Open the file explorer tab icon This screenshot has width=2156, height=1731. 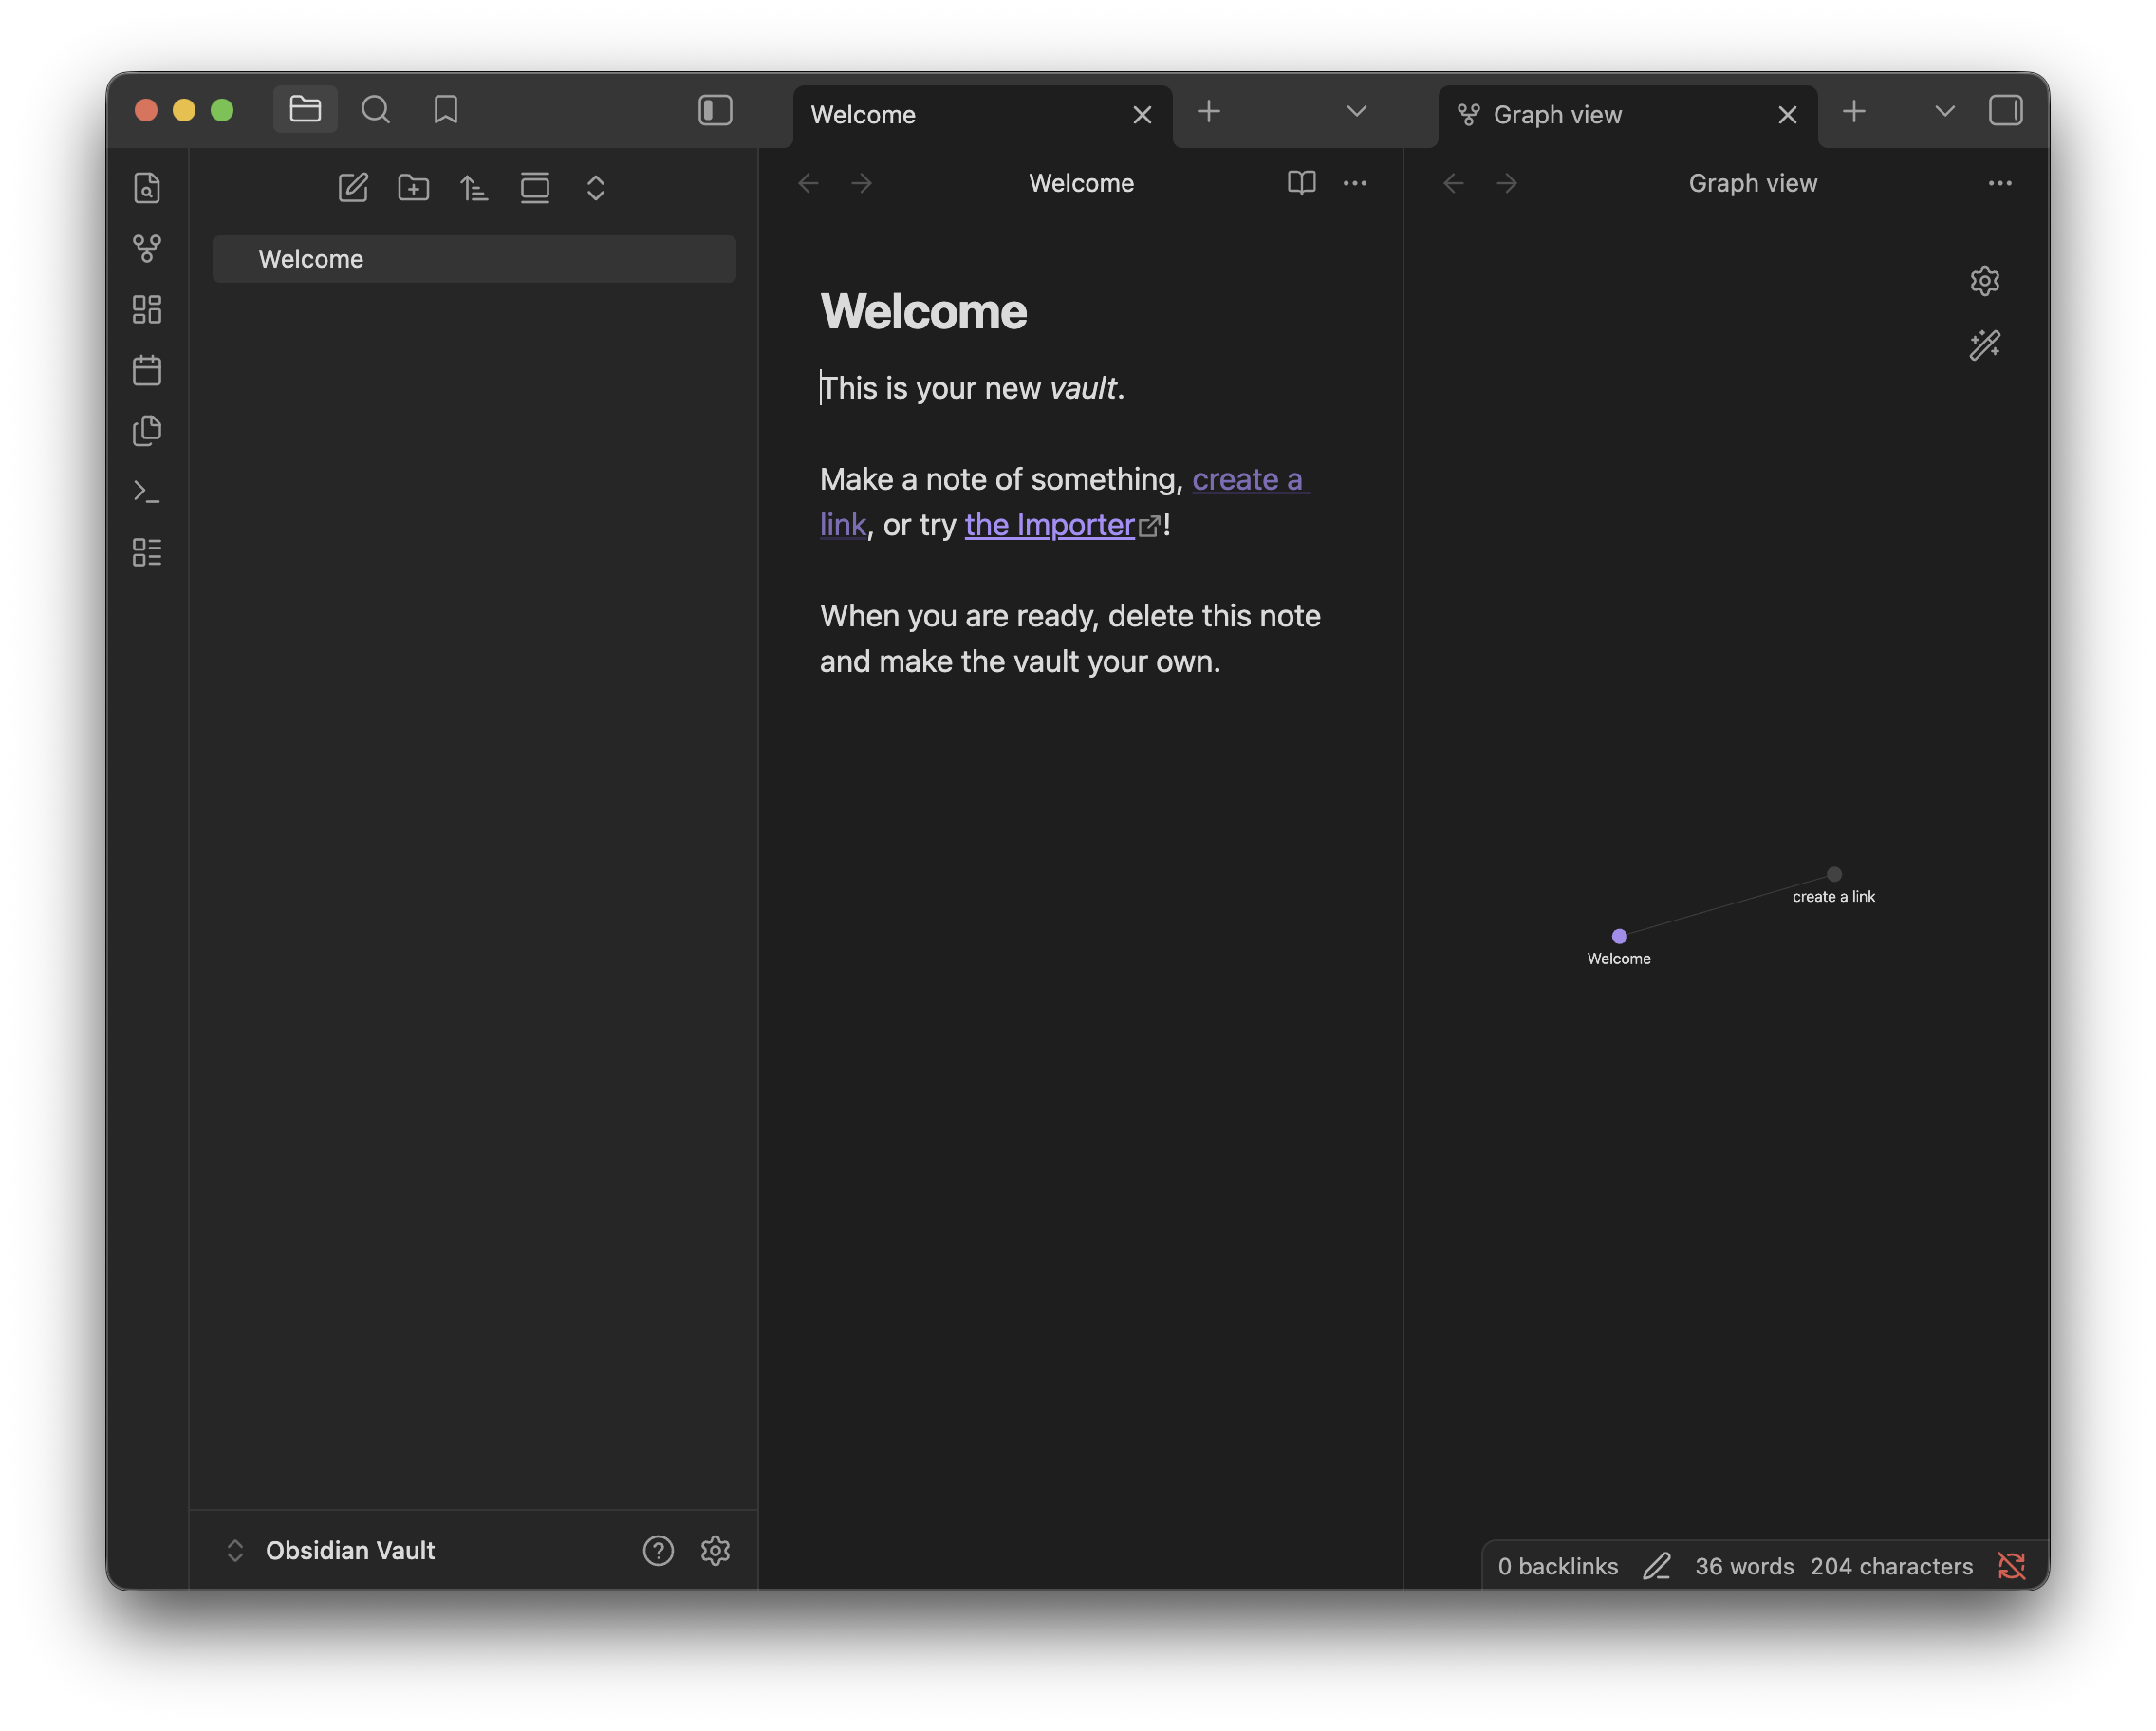[305, 109]
